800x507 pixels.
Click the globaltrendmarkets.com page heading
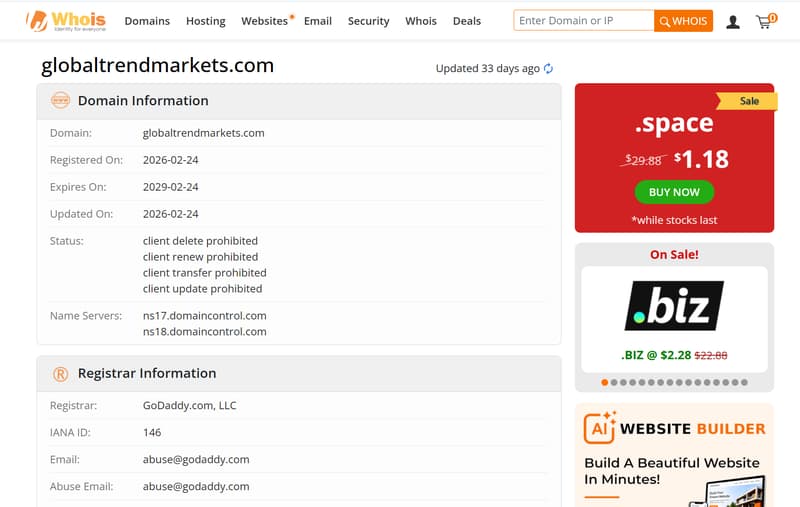(157, 65)
